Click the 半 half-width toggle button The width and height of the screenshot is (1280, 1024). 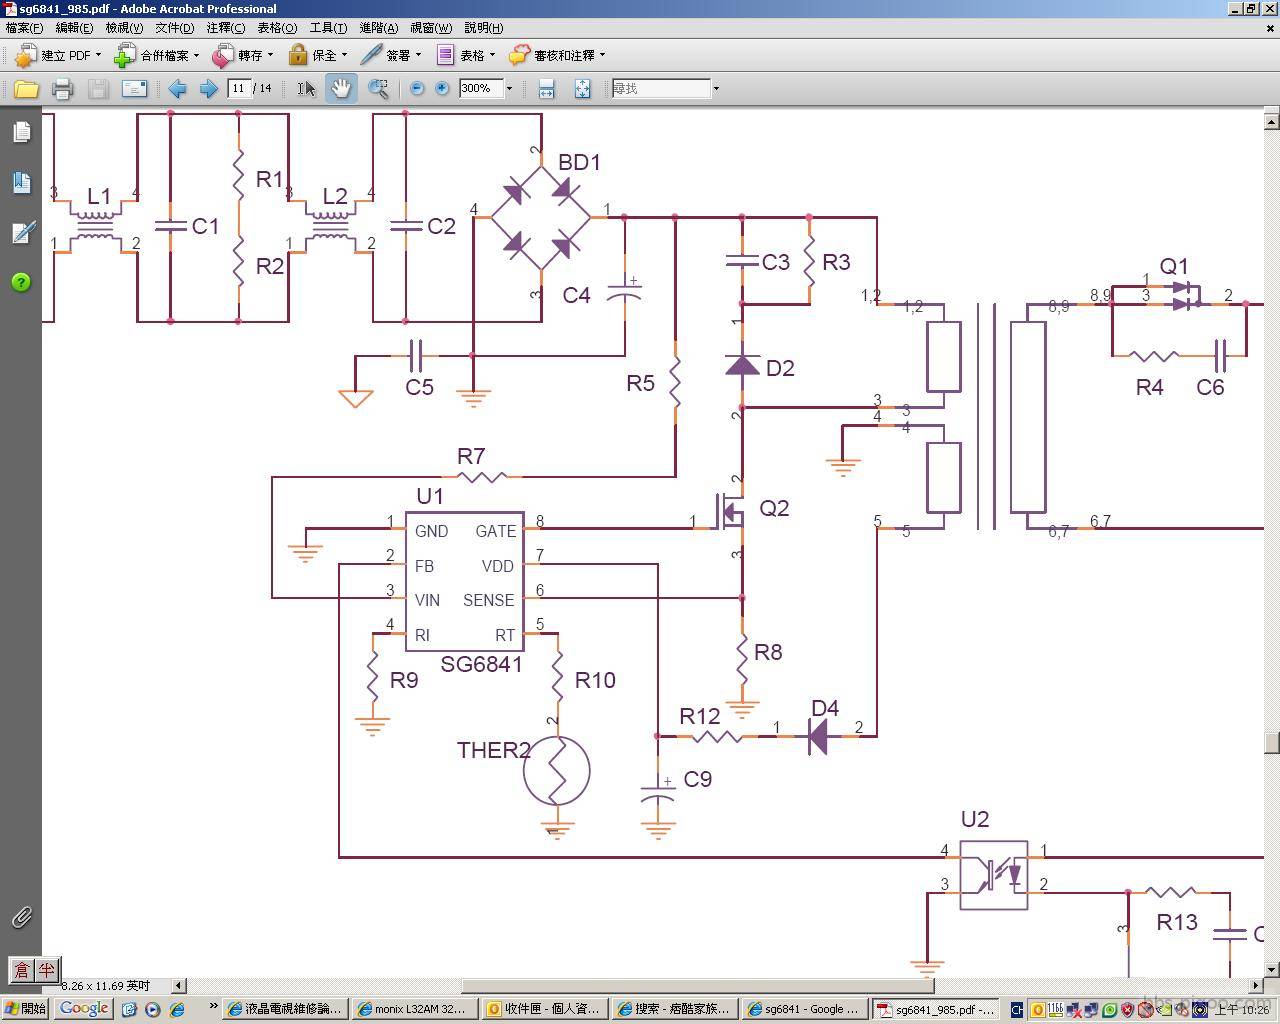tap(46, 969)
